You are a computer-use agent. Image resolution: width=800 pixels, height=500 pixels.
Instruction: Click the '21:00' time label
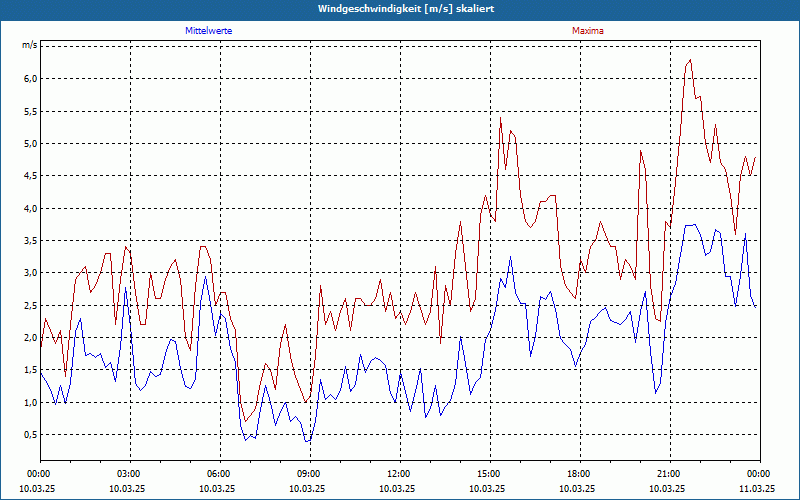pyautogui.click(x=670, y=474)
